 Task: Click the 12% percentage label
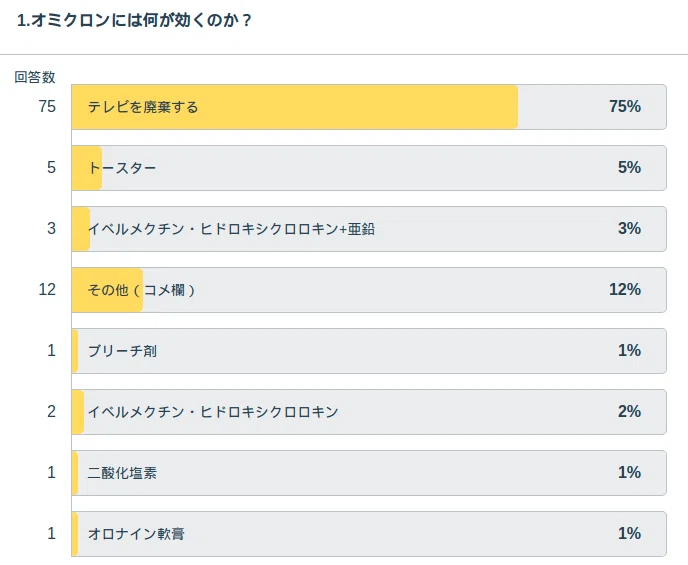[x=625, y=289]
